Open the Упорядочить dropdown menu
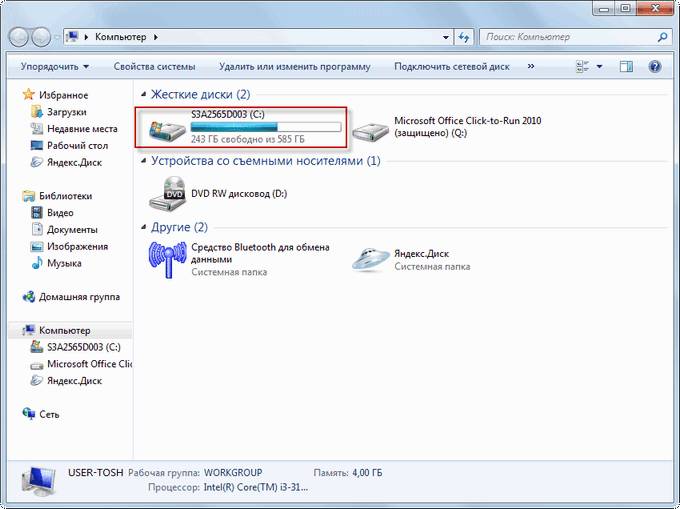Screen dimensions: 680x509 pos(57,67)
